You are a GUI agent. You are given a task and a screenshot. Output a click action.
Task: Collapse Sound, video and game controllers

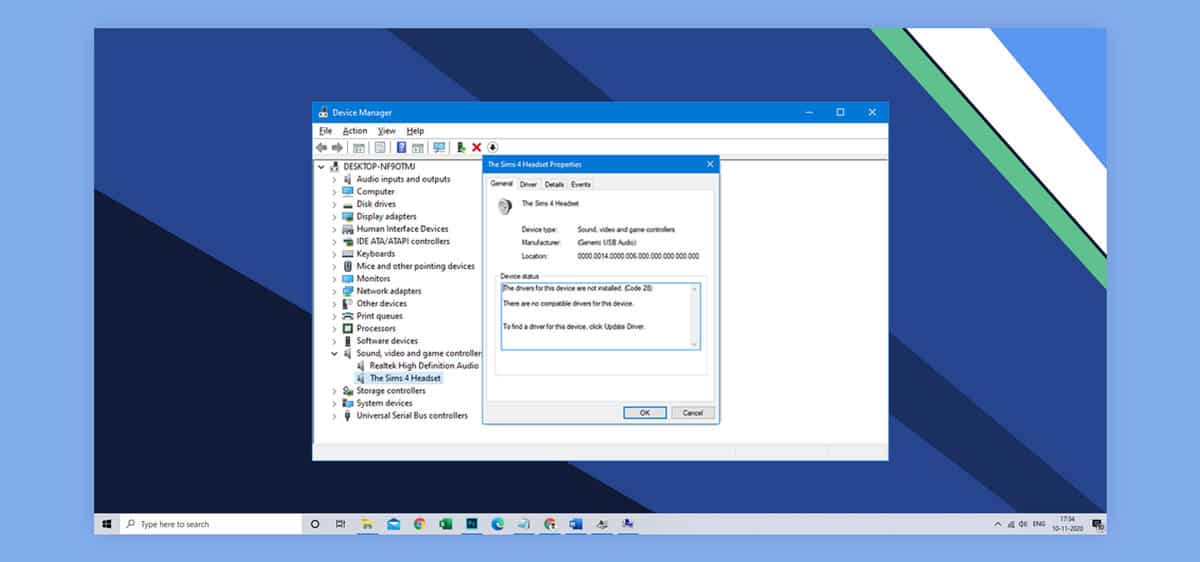click(x=334, y=353)
